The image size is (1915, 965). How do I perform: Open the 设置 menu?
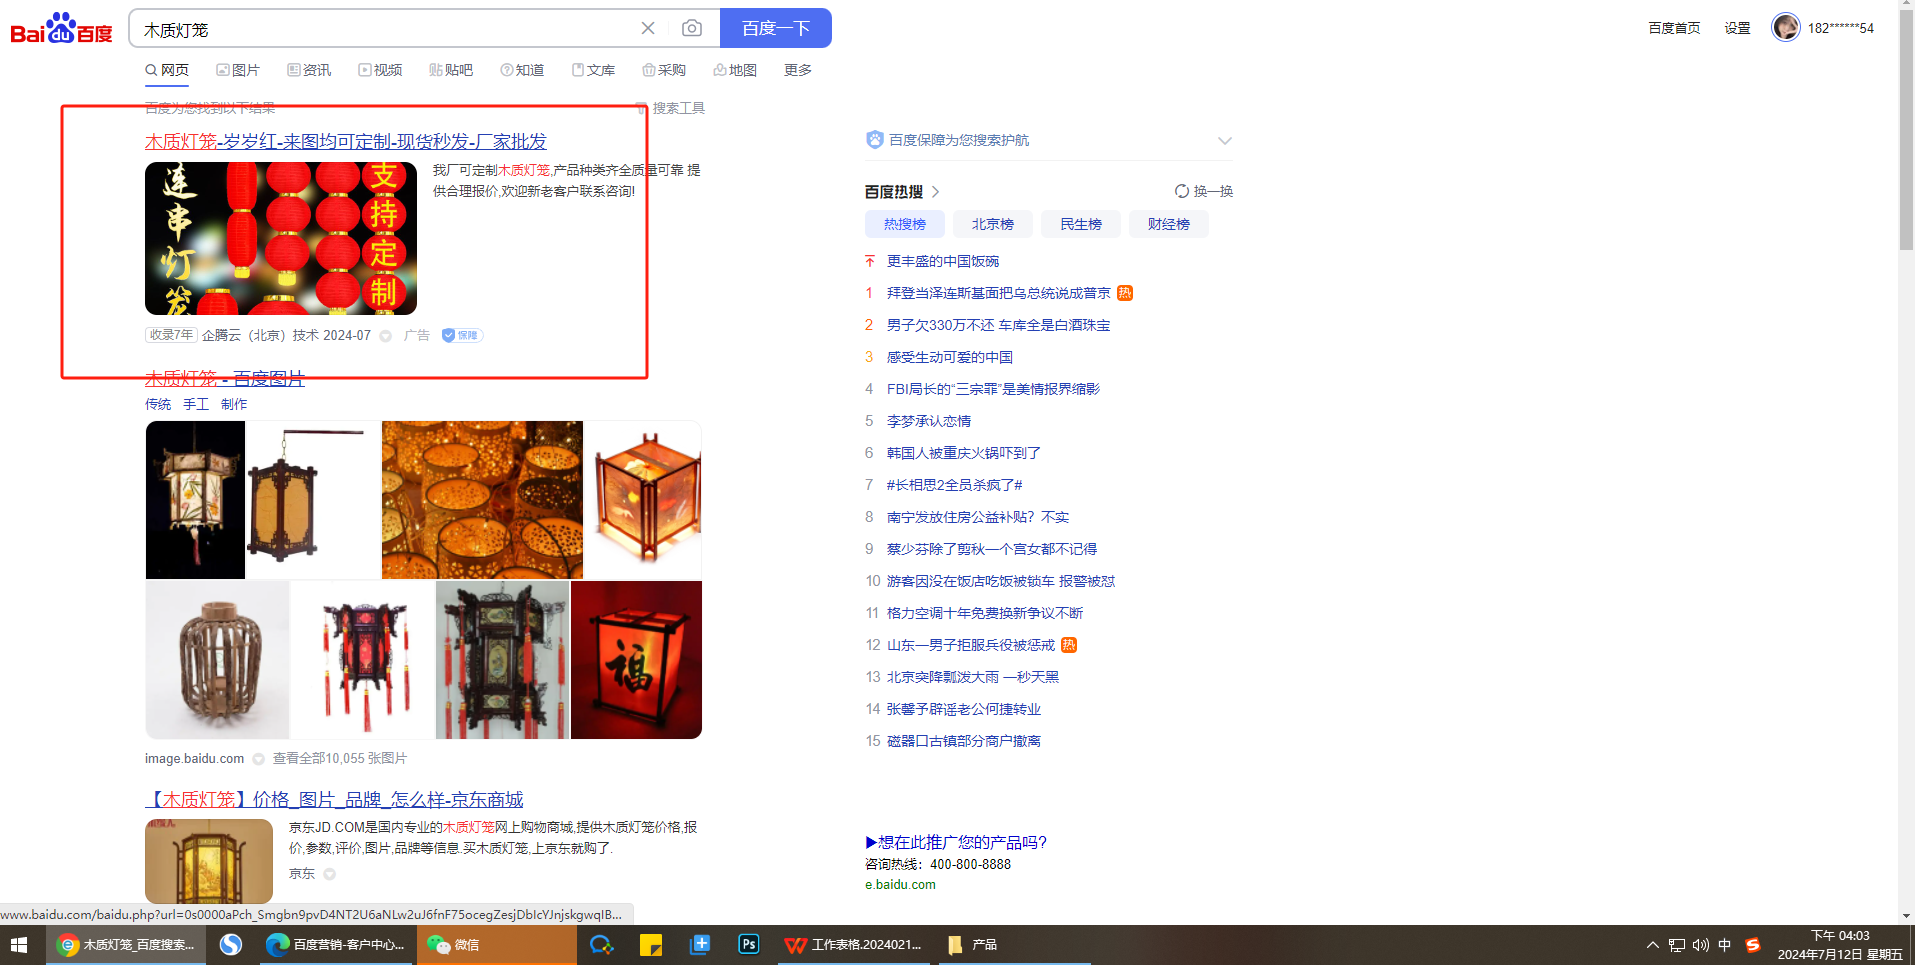click(1737, 28)
